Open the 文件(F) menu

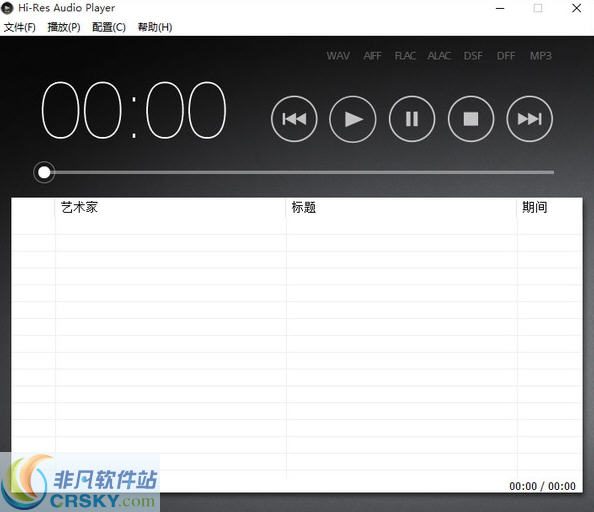click(x=20, y=27)
